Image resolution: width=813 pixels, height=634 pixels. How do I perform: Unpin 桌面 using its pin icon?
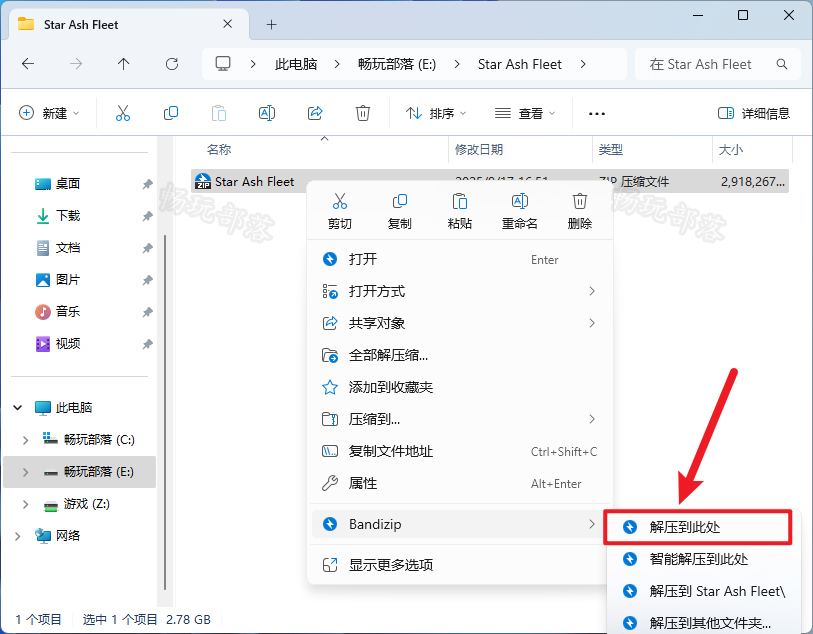148,184
